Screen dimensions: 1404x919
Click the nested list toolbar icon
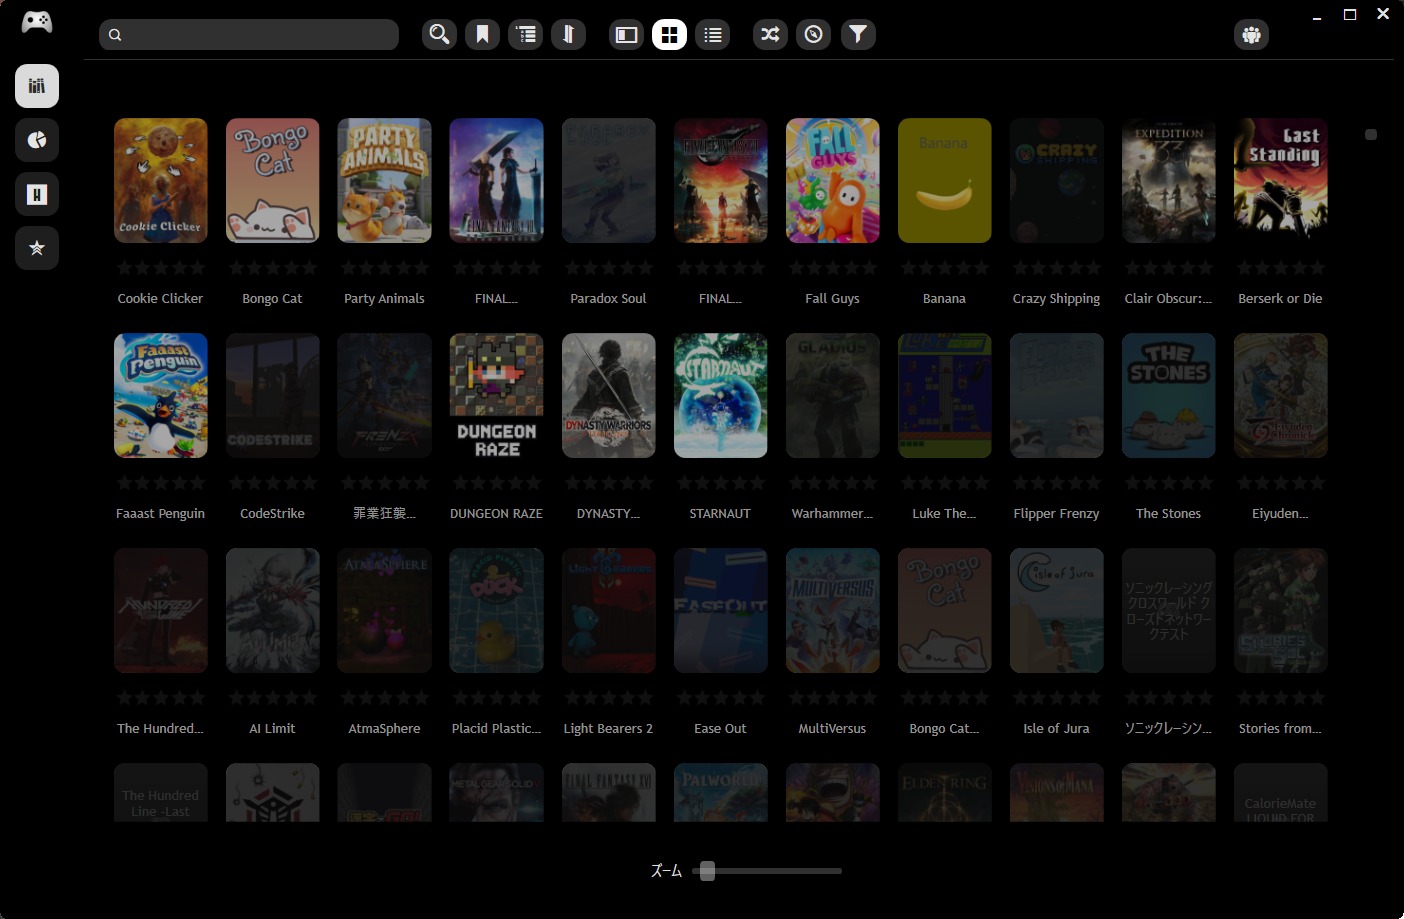coord(525,35)
